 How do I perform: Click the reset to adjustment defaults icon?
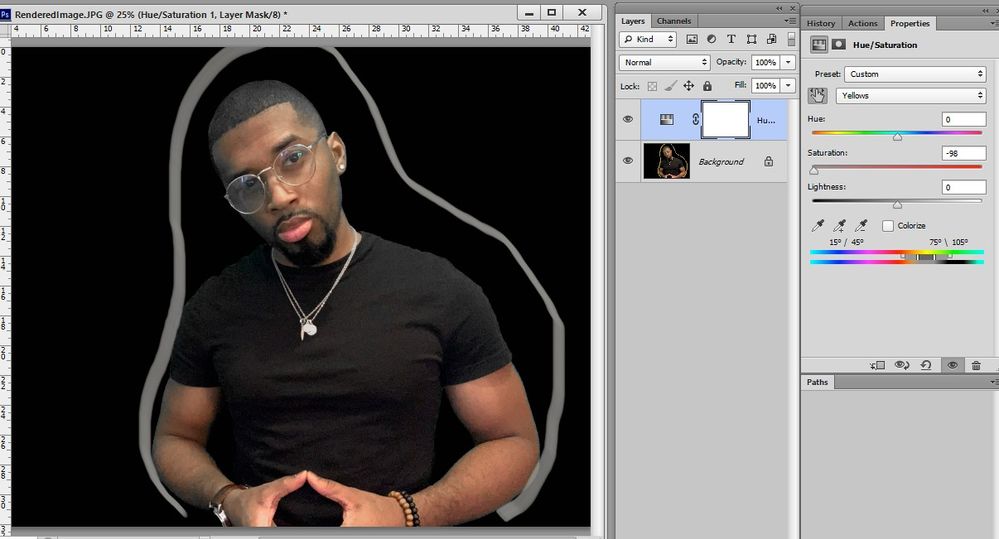pos(926,365)
